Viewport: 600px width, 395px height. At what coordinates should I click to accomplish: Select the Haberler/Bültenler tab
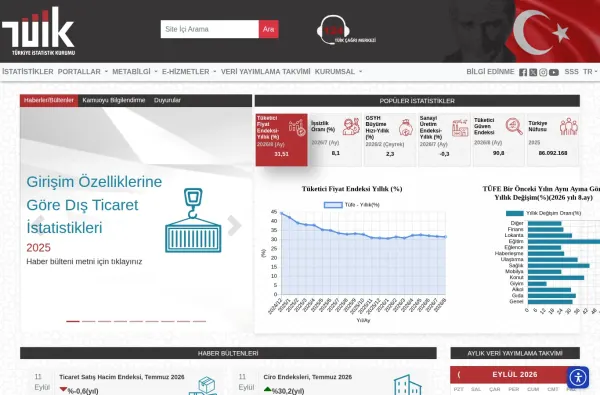(49, 100)
